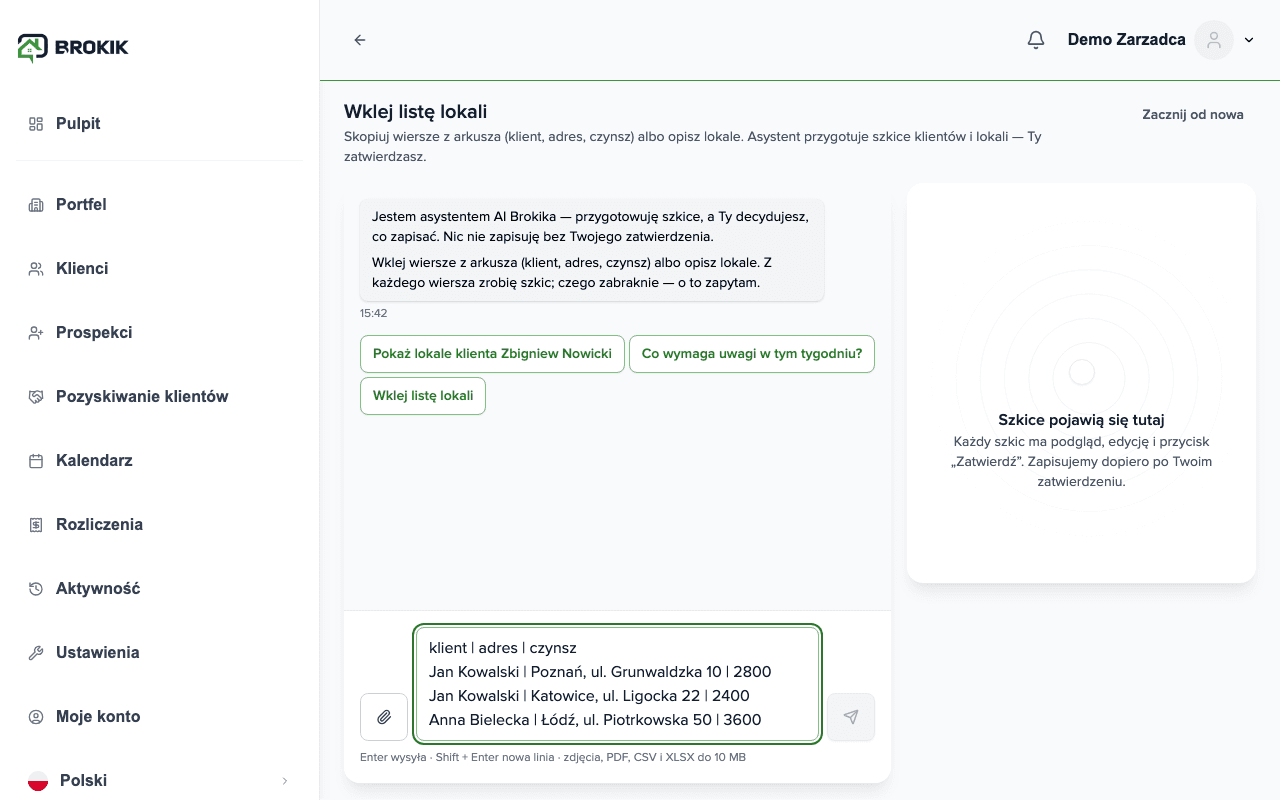
Task: Click the Ustawienia wrench icon
Action: coord(36,653)
